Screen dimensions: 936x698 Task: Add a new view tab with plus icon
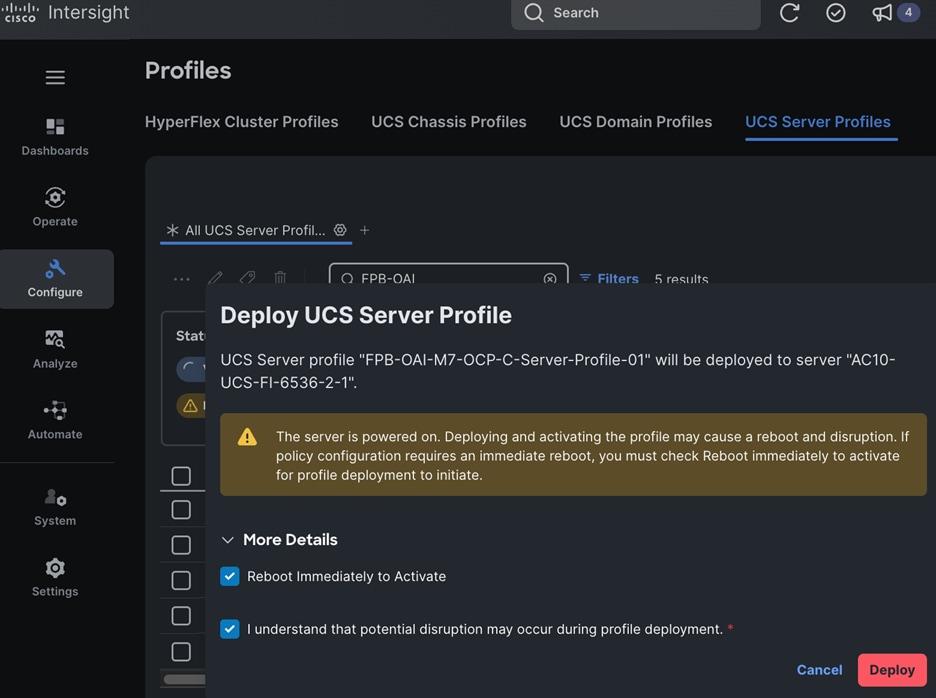(365, 230)
